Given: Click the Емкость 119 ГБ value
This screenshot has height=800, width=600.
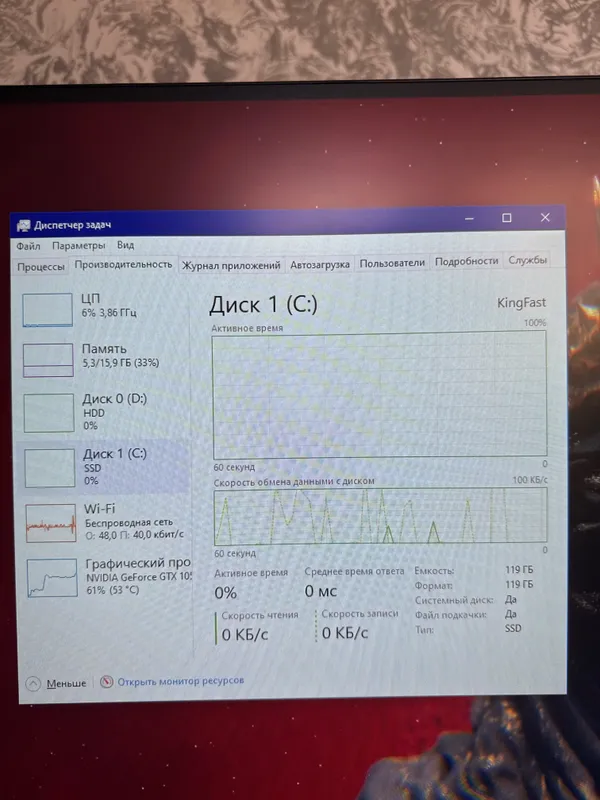Looking at the screenshot, I should click(x=519, y=570).
